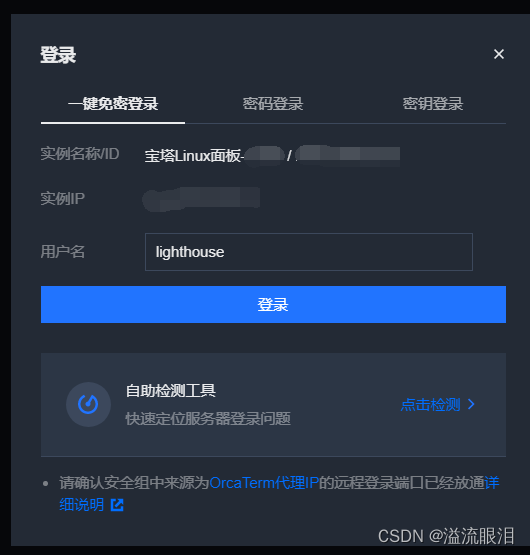
Task: Click the CSDN watermark text
Action: [446, 536]
